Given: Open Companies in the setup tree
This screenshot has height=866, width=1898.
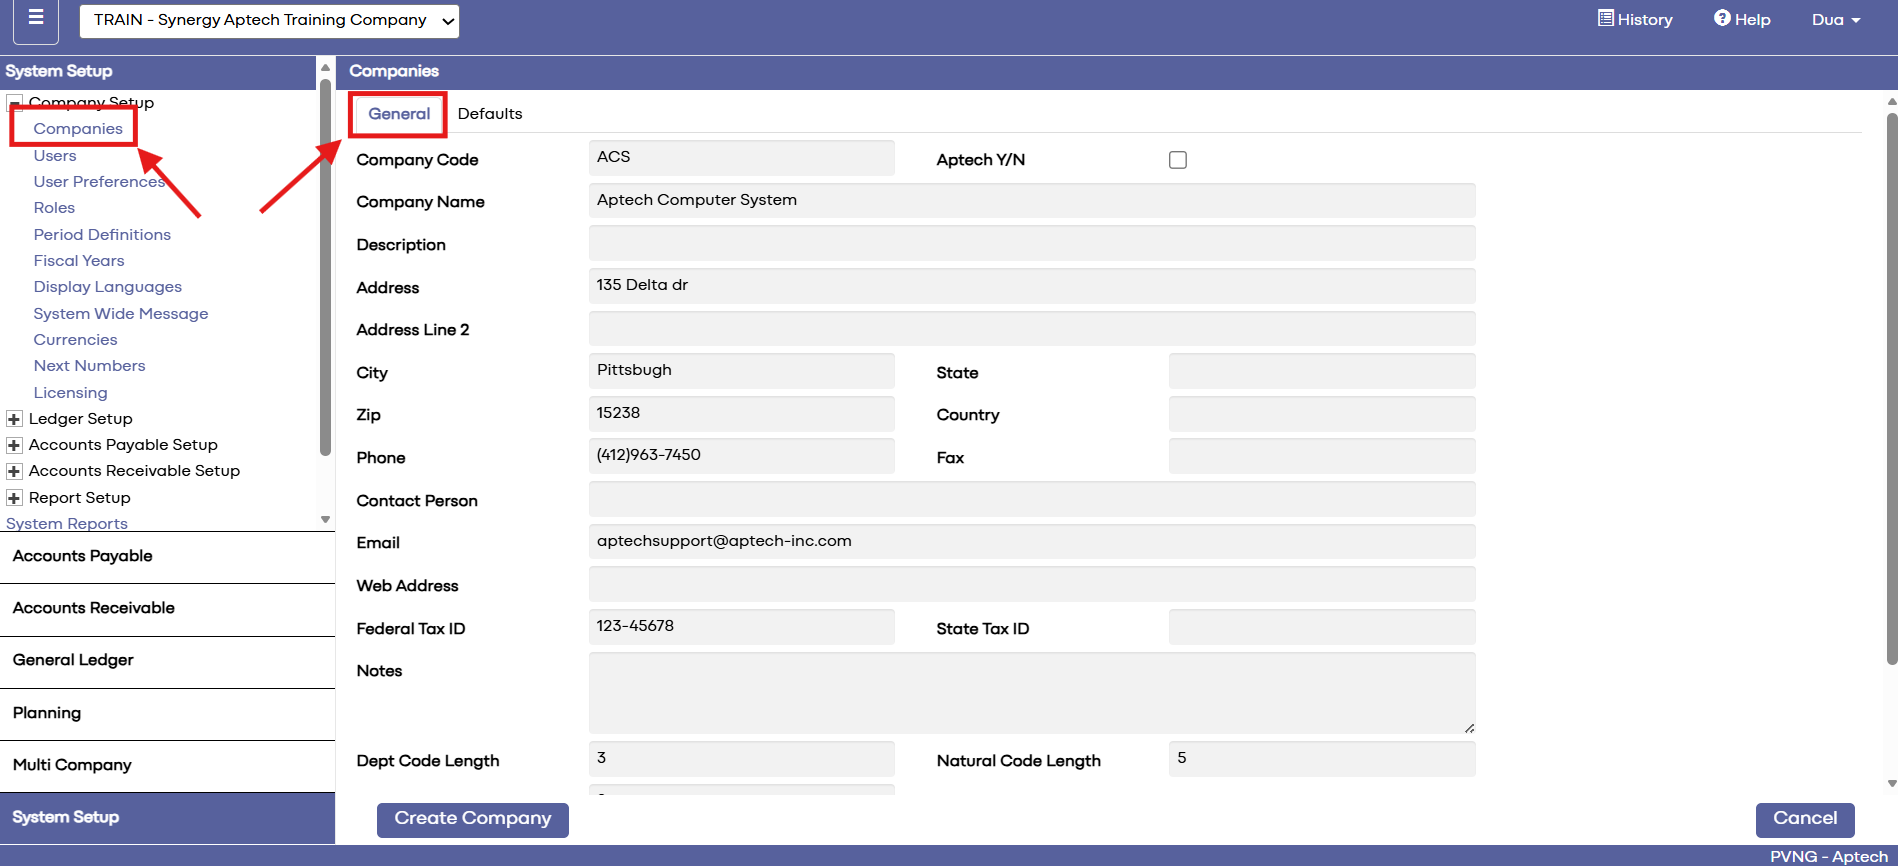Looking at the screenshot, I should pos(78,129).
